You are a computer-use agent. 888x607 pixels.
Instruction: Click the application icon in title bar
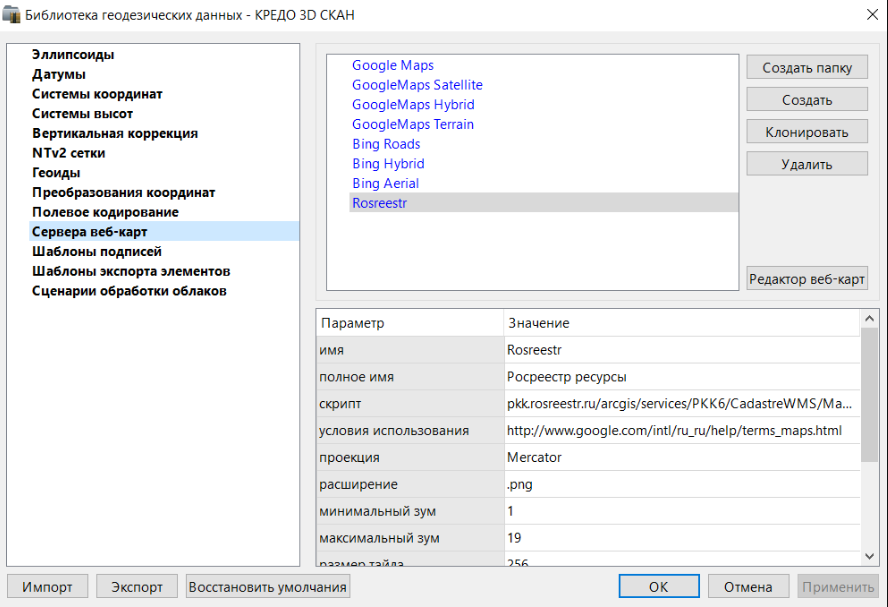(12, 15)
